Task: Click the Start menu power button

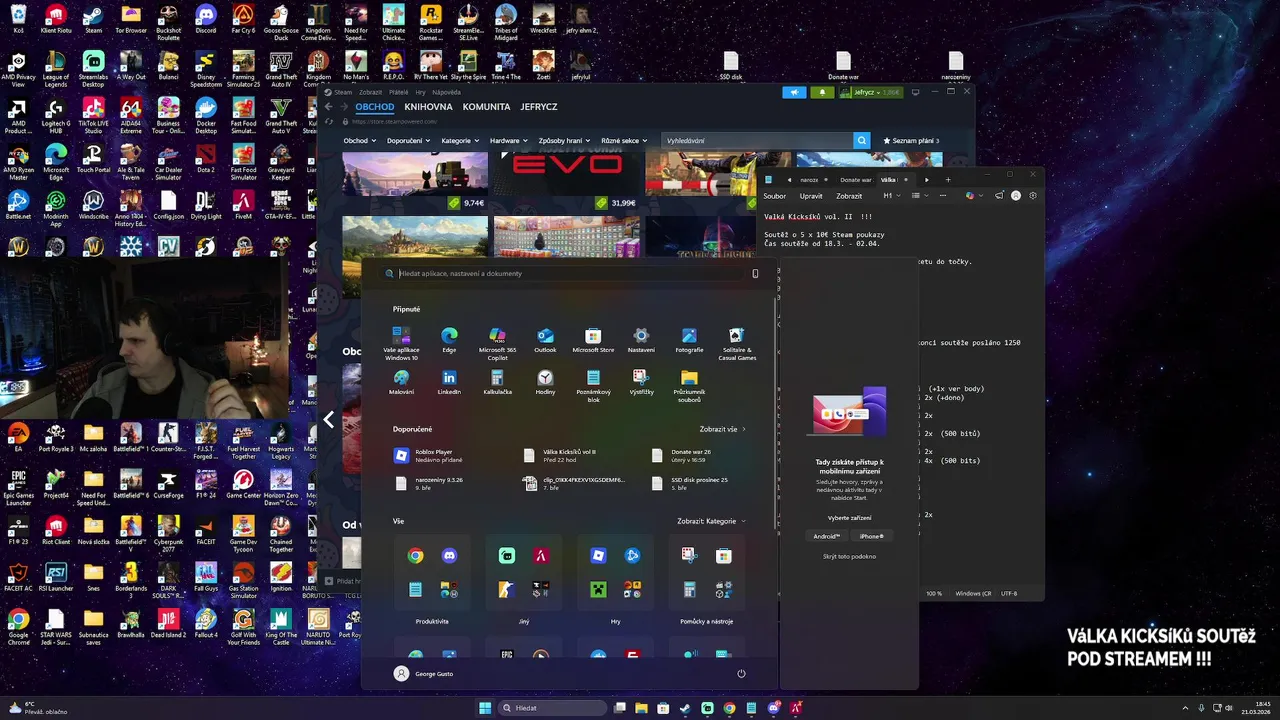Action: click(x=741, y=674)
